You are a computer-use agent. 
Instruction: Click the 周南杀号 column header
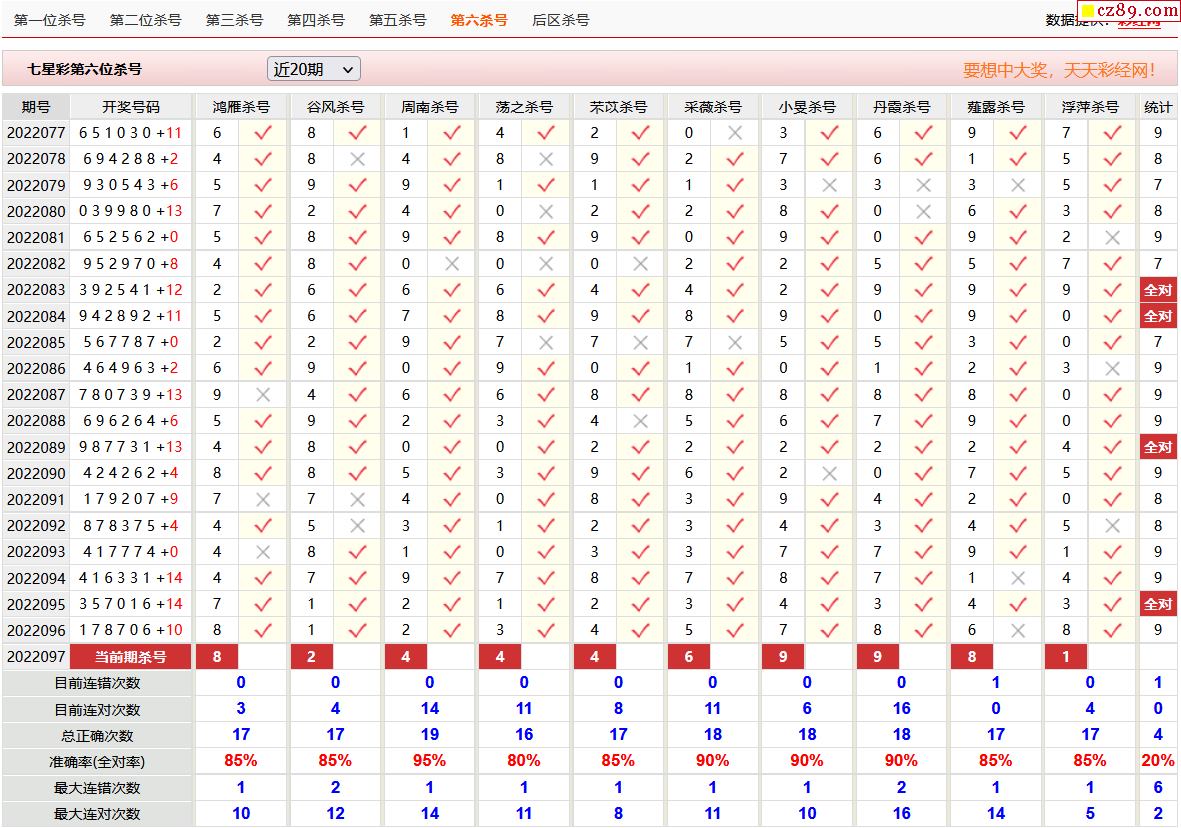point(429,107)
